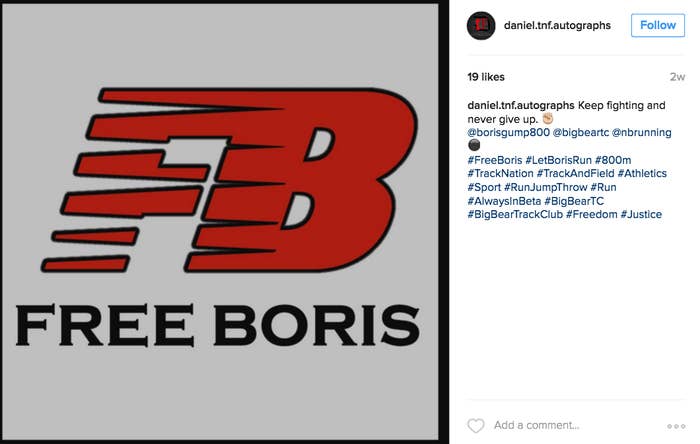Screen dimensions: 700x444
Task: Click the 19 likes count
Action: point(486,77)
